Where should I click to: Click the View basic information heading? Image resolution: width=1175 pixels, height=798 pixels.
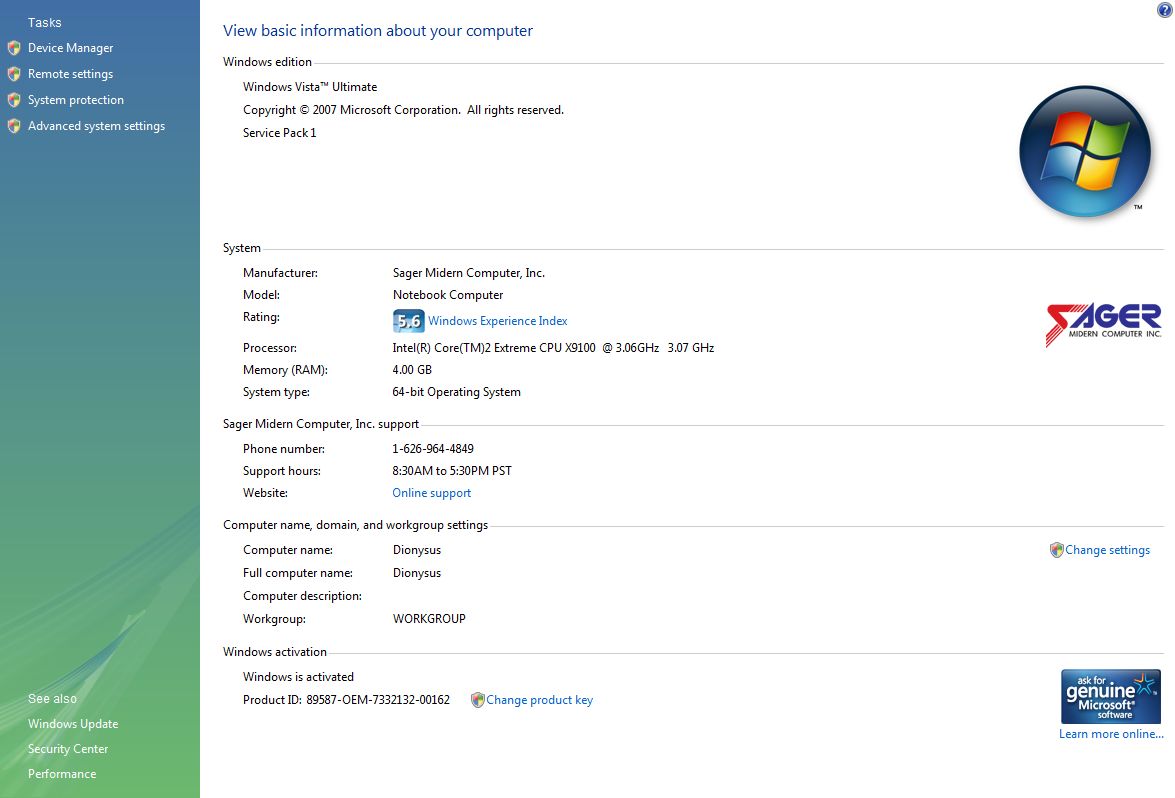tap(378, 31)
